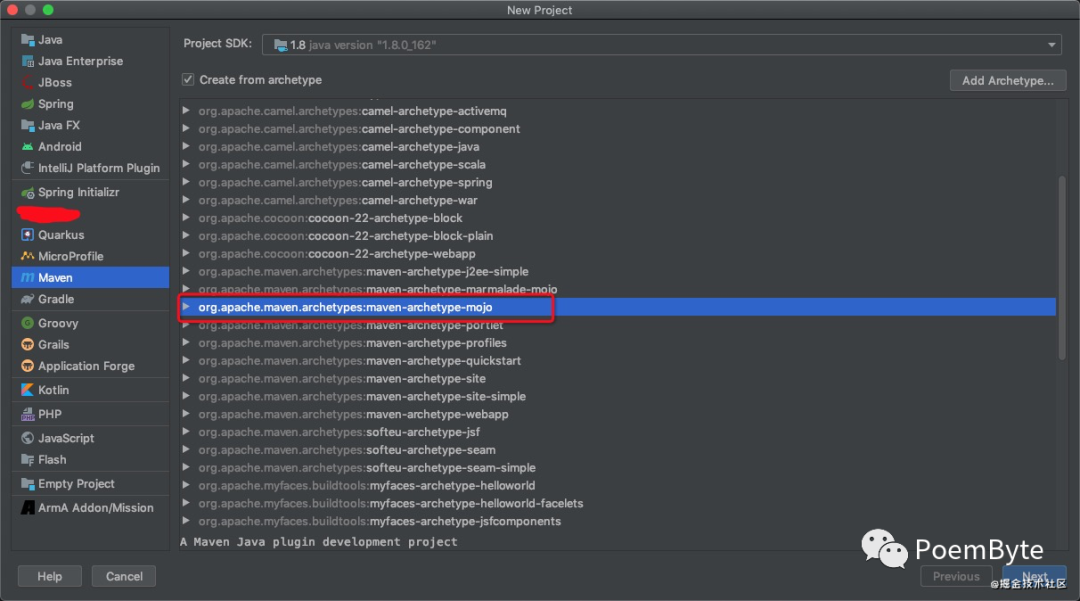Click the Next button
This screenshot has height=601, width=1080.
tap(1035, 576)
